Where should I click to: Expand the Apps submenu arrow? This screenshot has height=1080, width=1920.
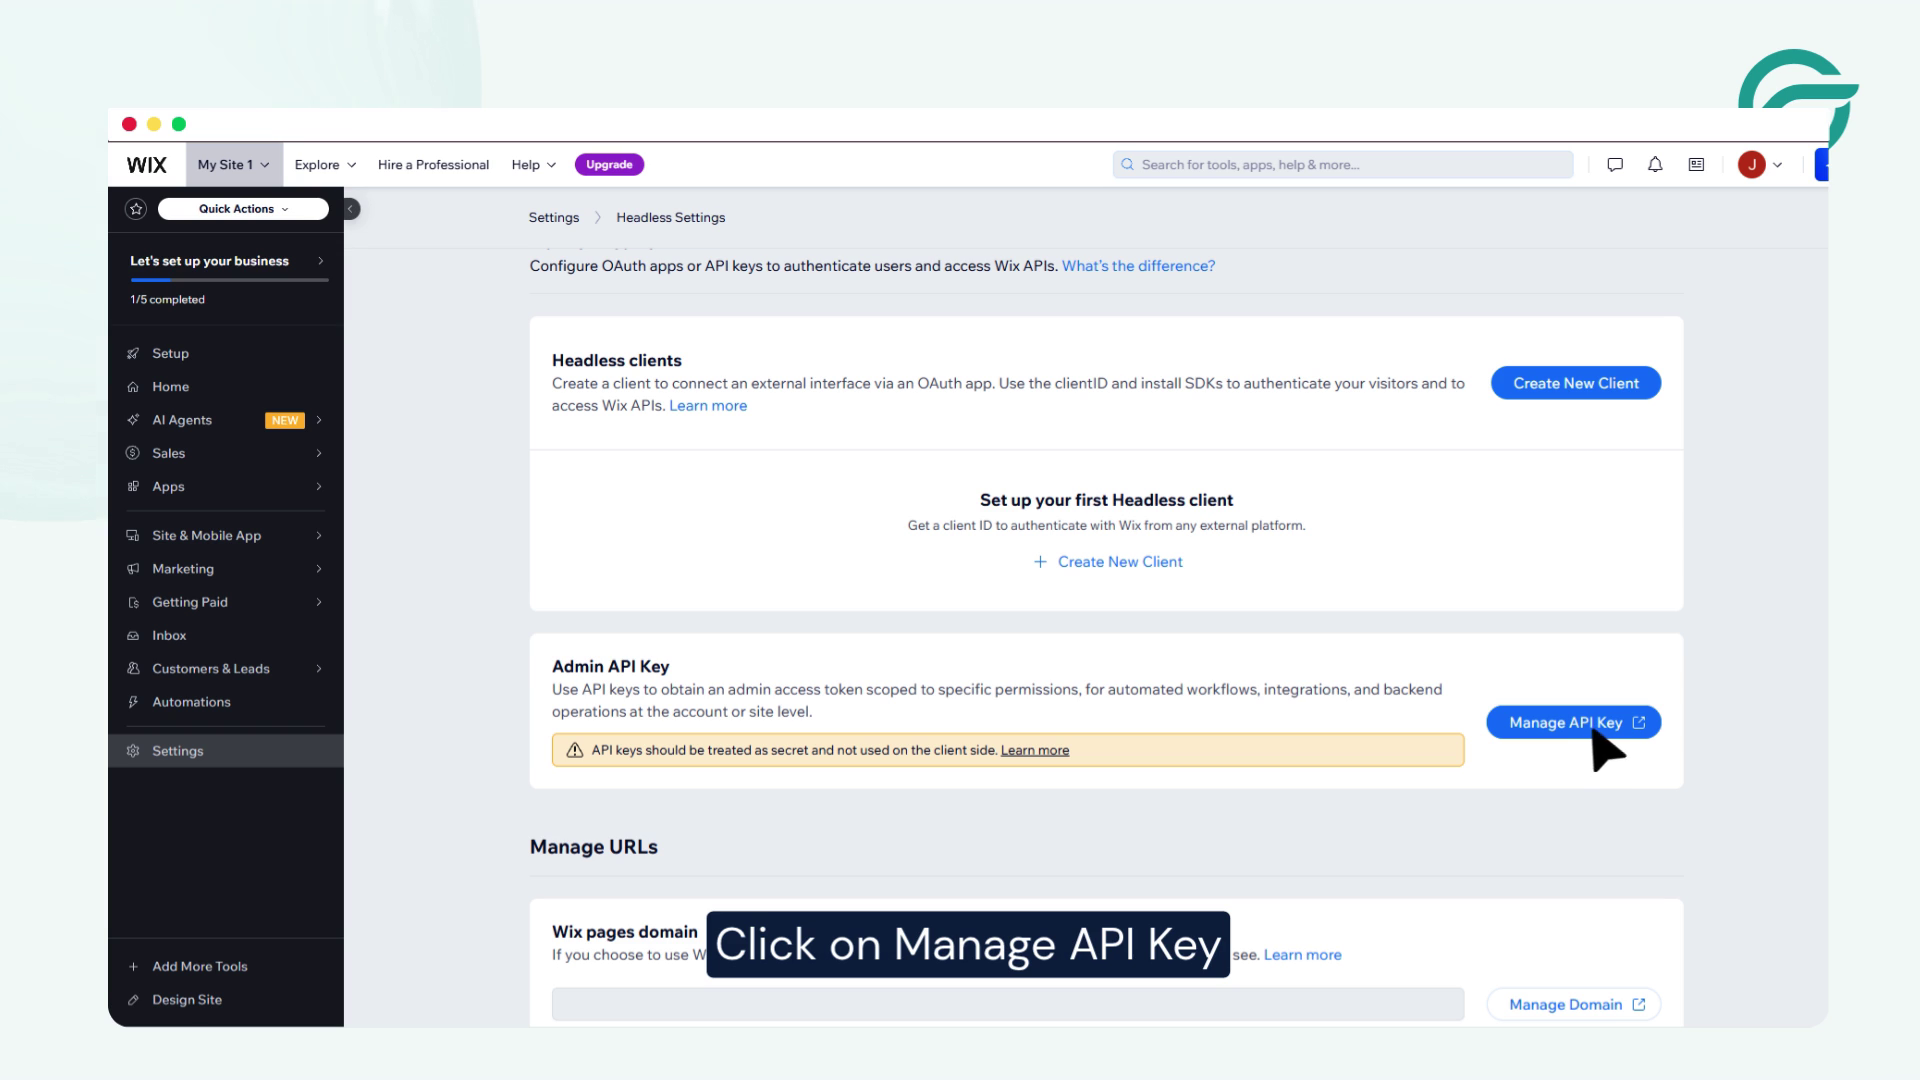click(x=319, y=487)
